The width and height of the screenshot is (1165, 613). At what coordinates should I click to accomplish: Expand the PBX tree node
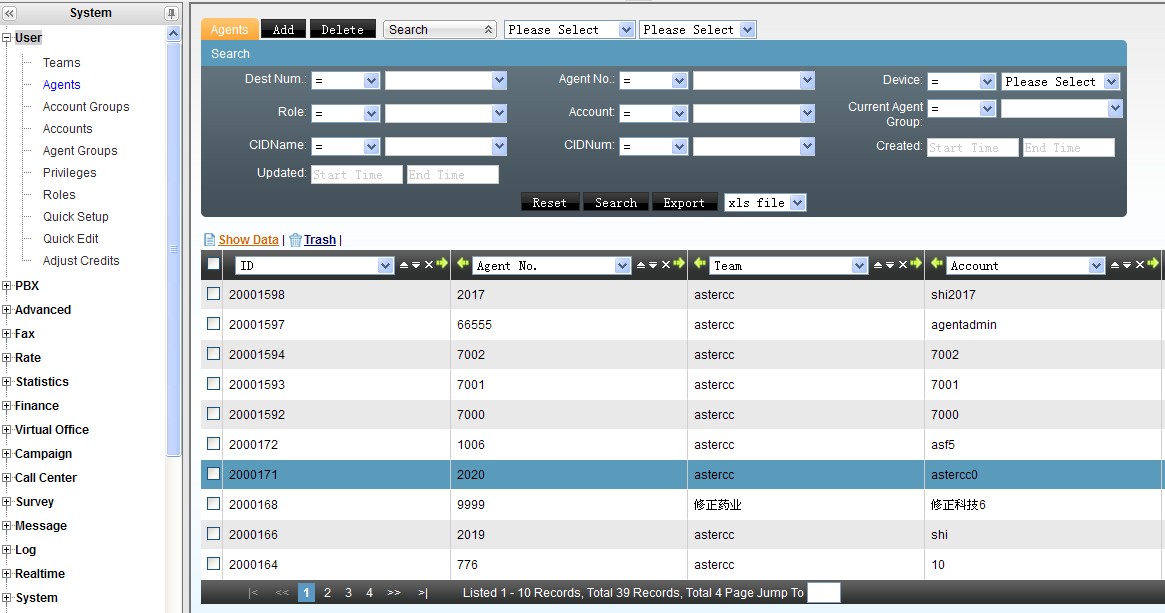[7, 286]
